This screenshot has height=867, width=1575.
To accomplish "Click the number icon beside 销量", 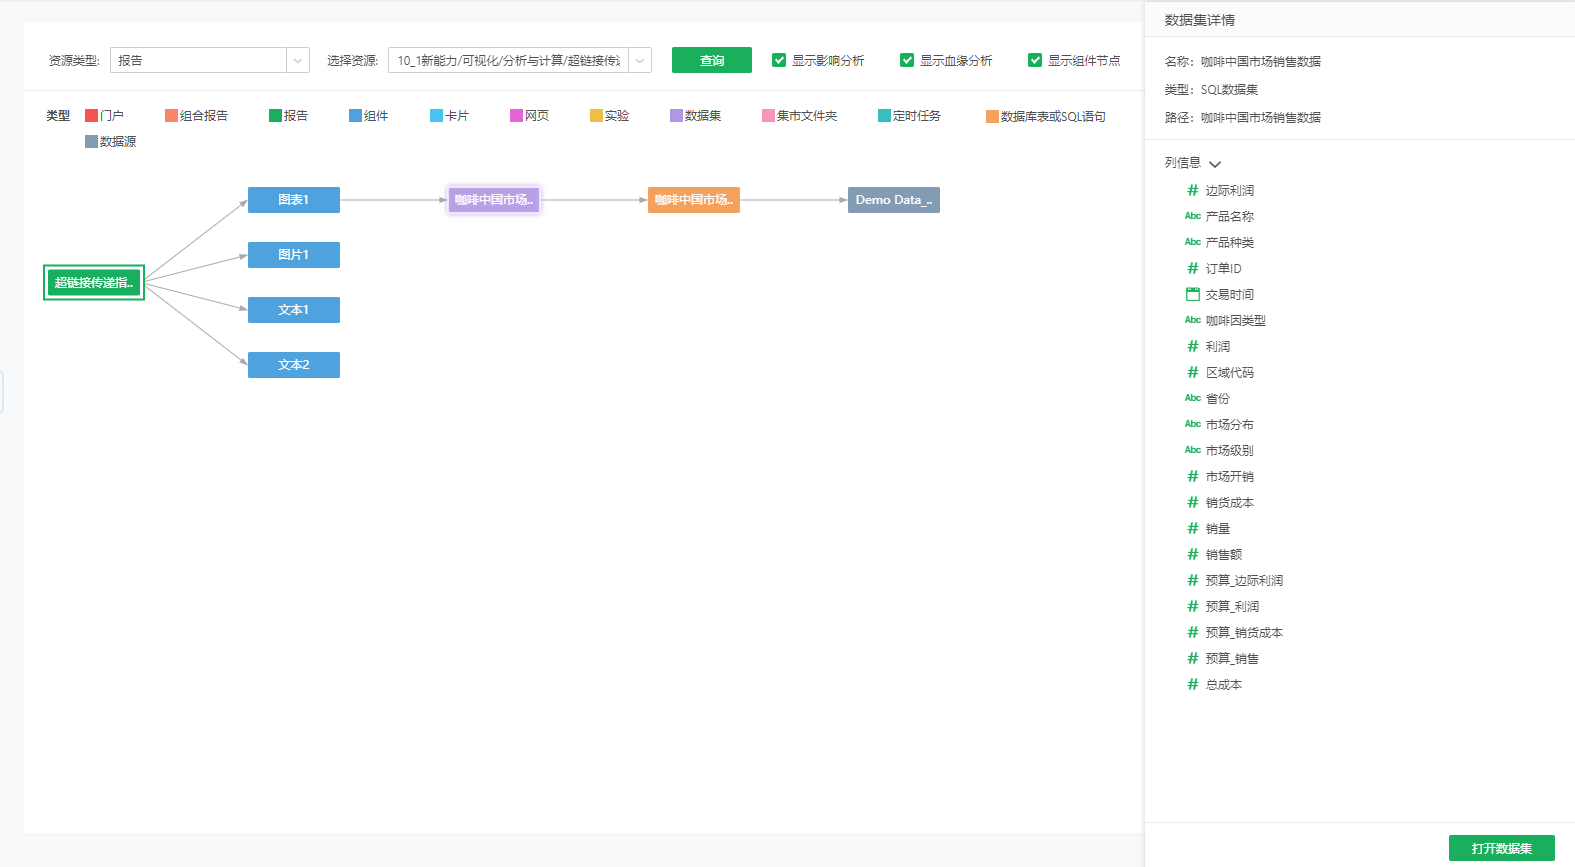I will point(1192,528).
